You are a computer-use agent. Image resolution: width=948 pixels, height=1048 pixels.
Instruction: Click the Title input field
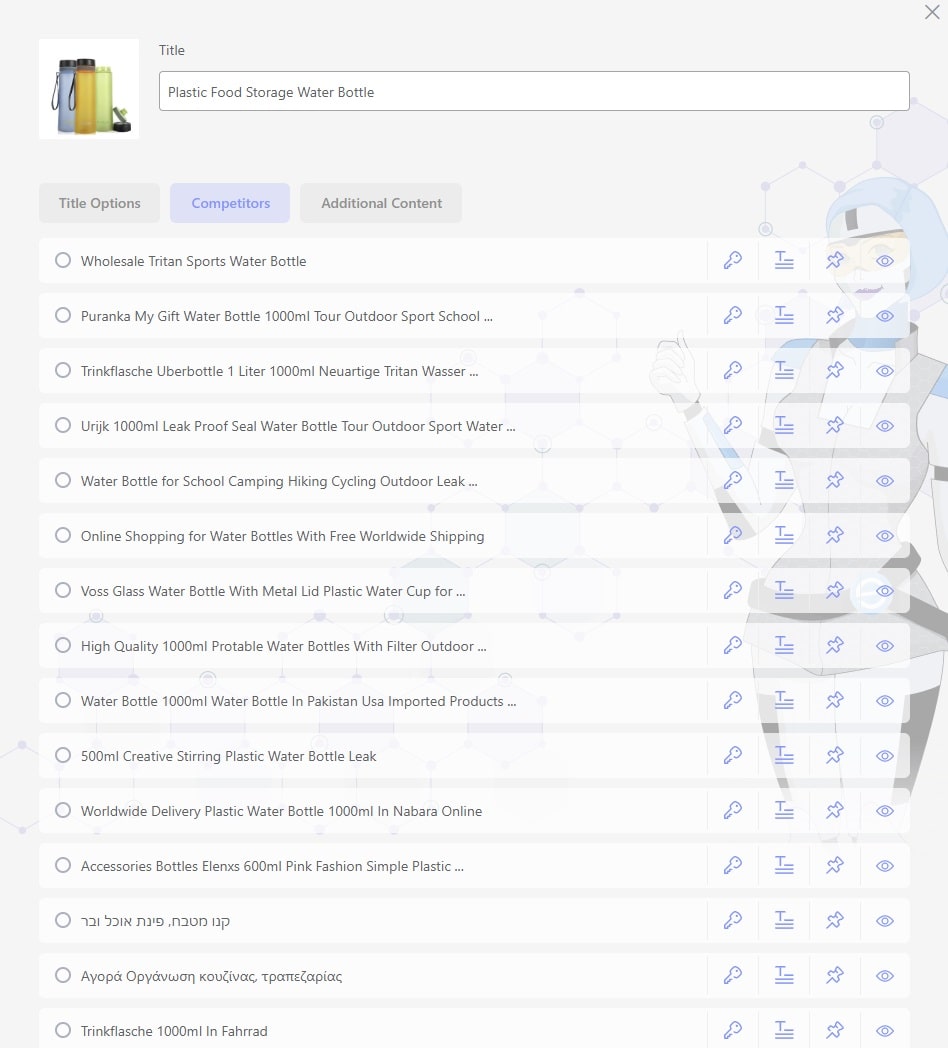[534, 92]
